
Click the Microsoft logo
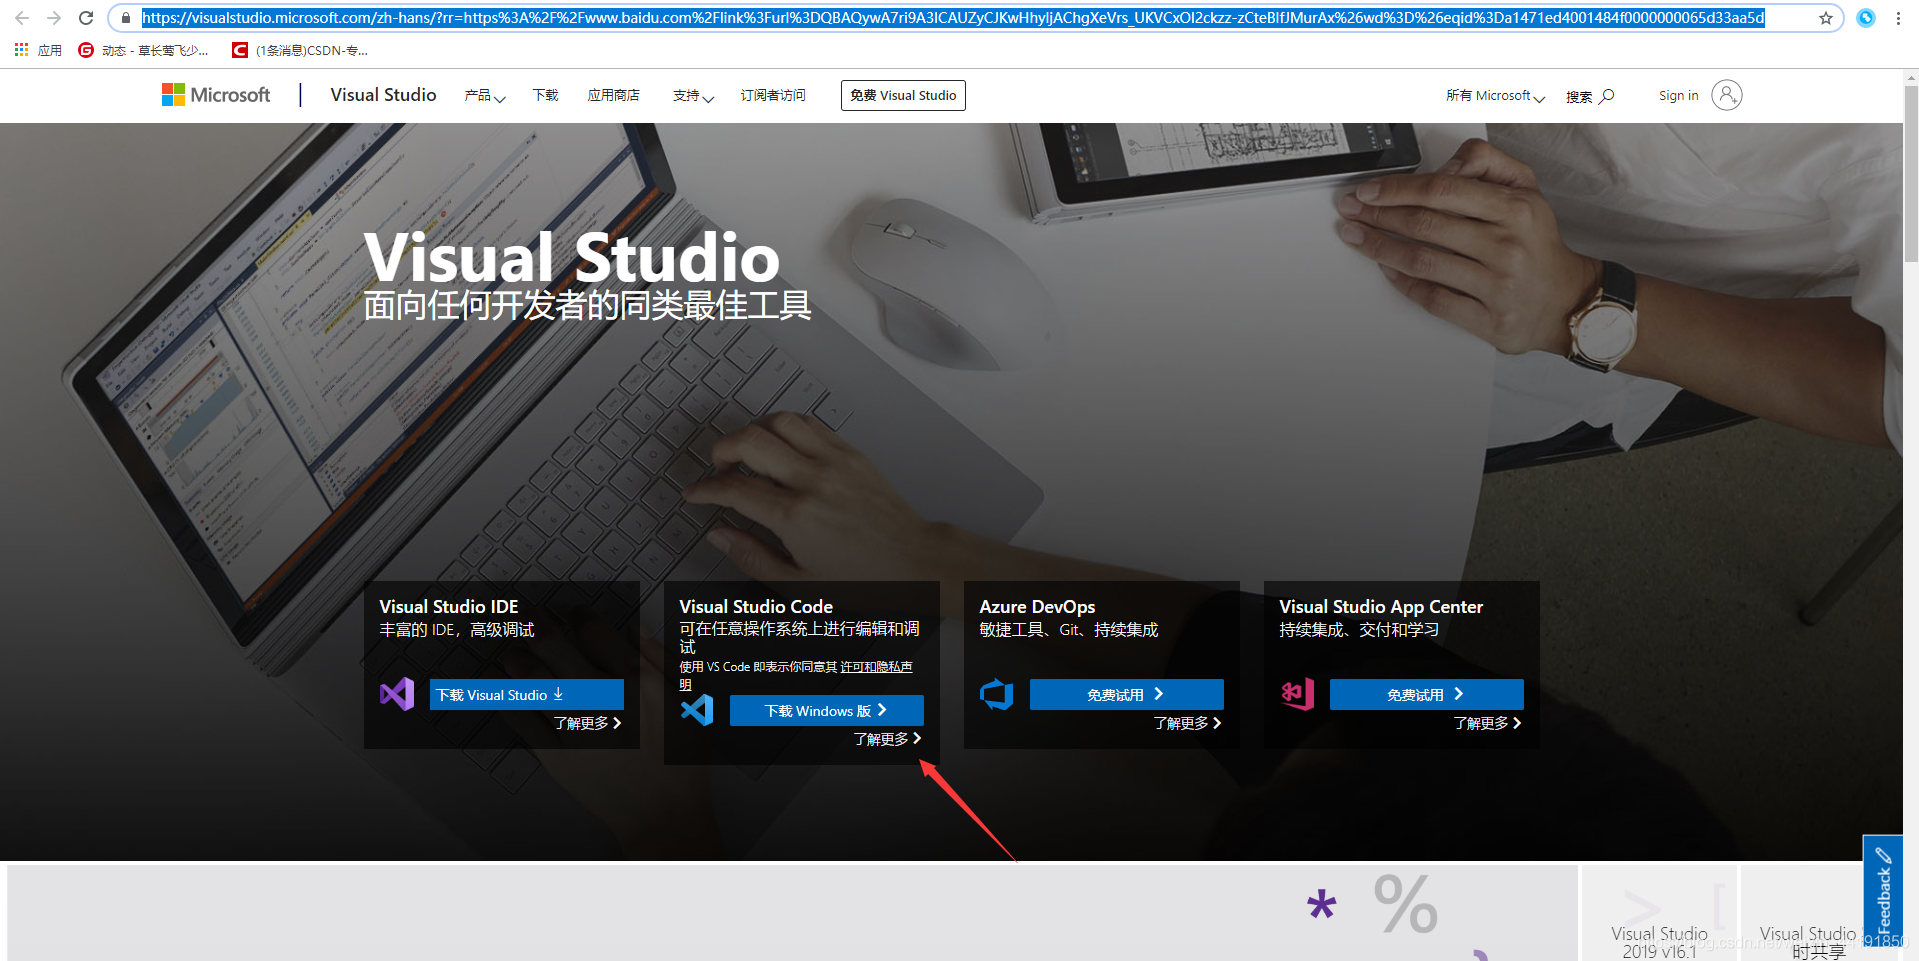coord(216,95)
